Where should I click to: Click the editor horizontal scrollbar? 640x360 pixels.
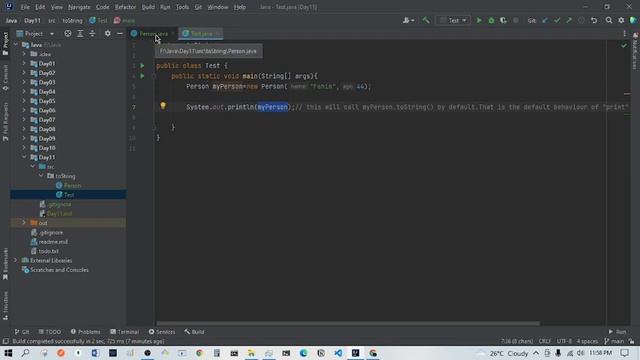[x=348, y=324]
